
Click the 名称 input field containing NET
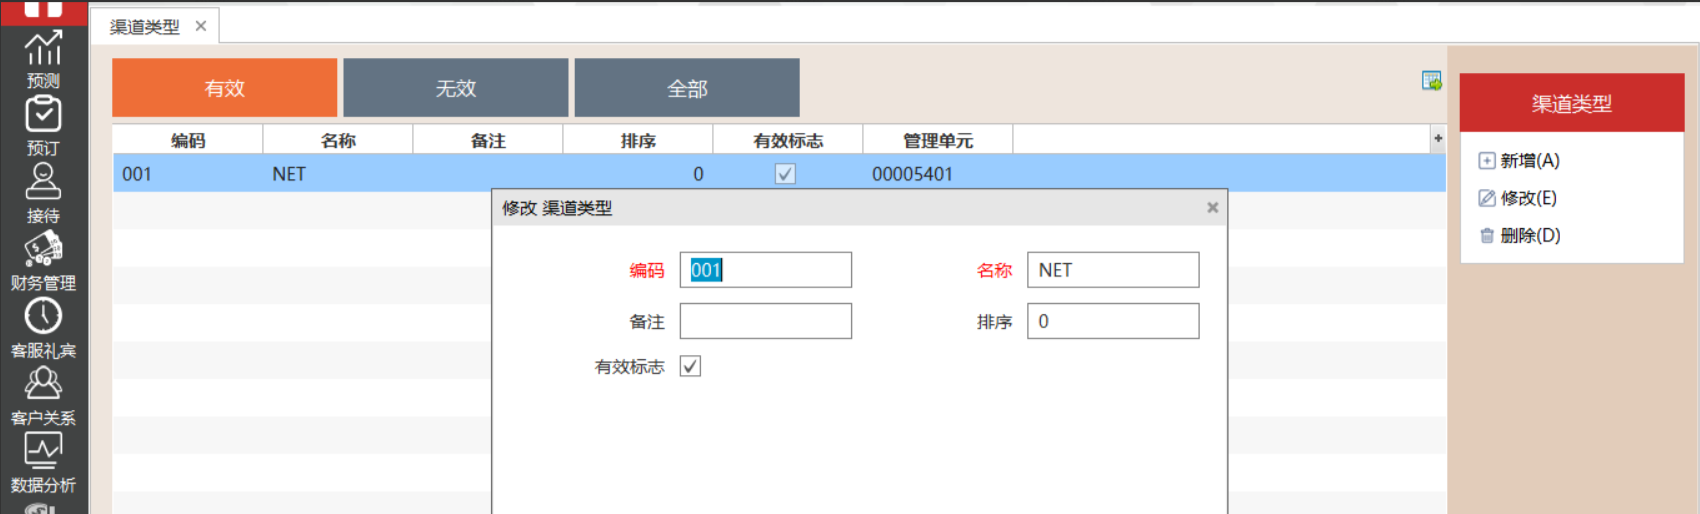(x=1112, y=270)
